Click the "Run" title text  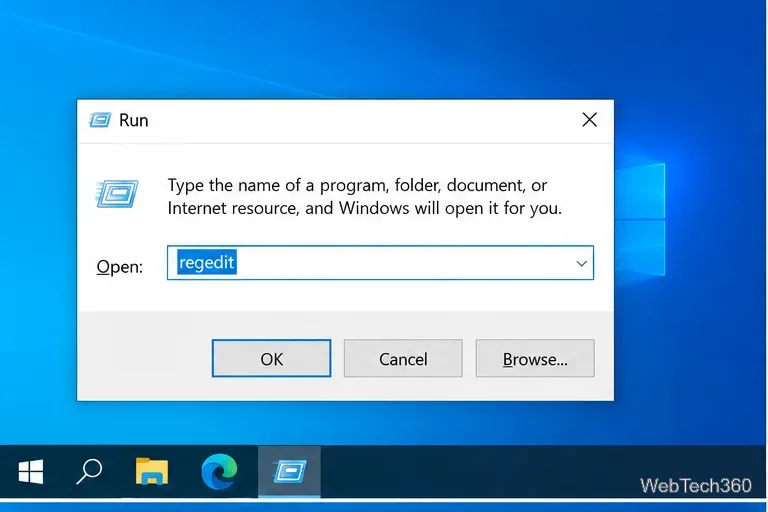(x=133, y=121)
